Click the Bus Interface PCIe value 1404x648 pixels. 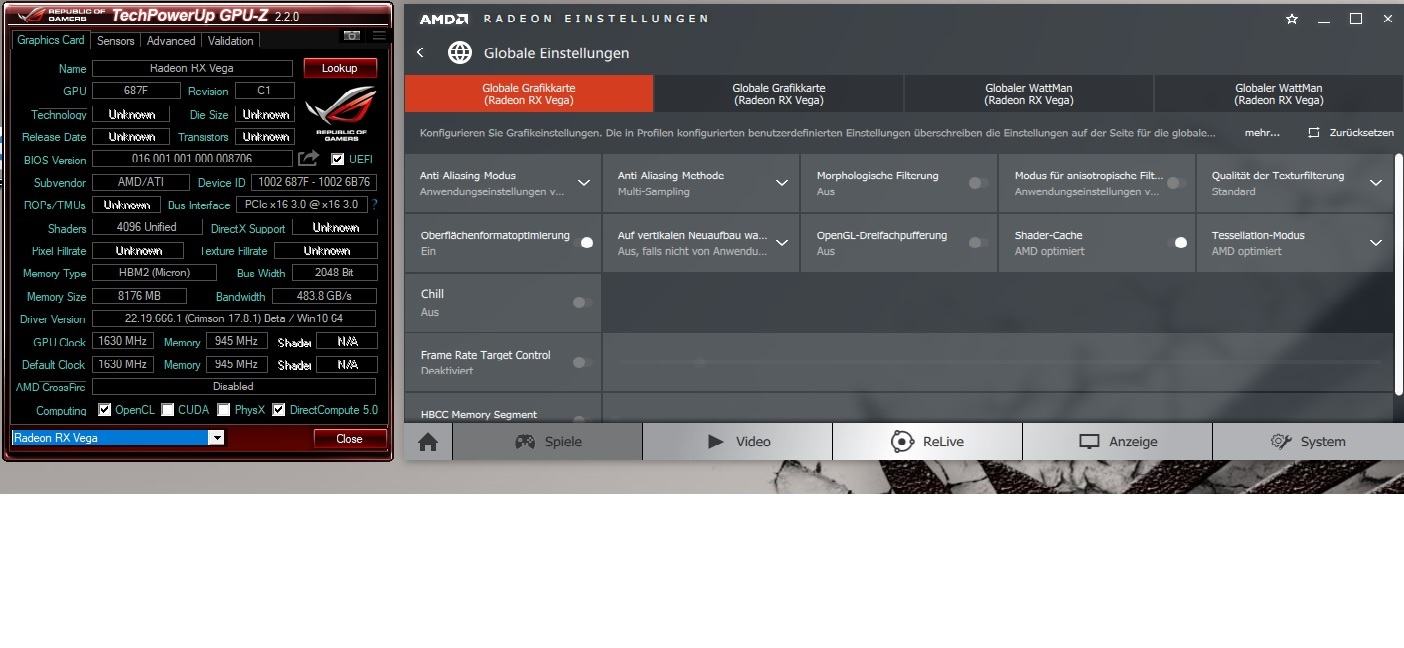coord(301,204)
